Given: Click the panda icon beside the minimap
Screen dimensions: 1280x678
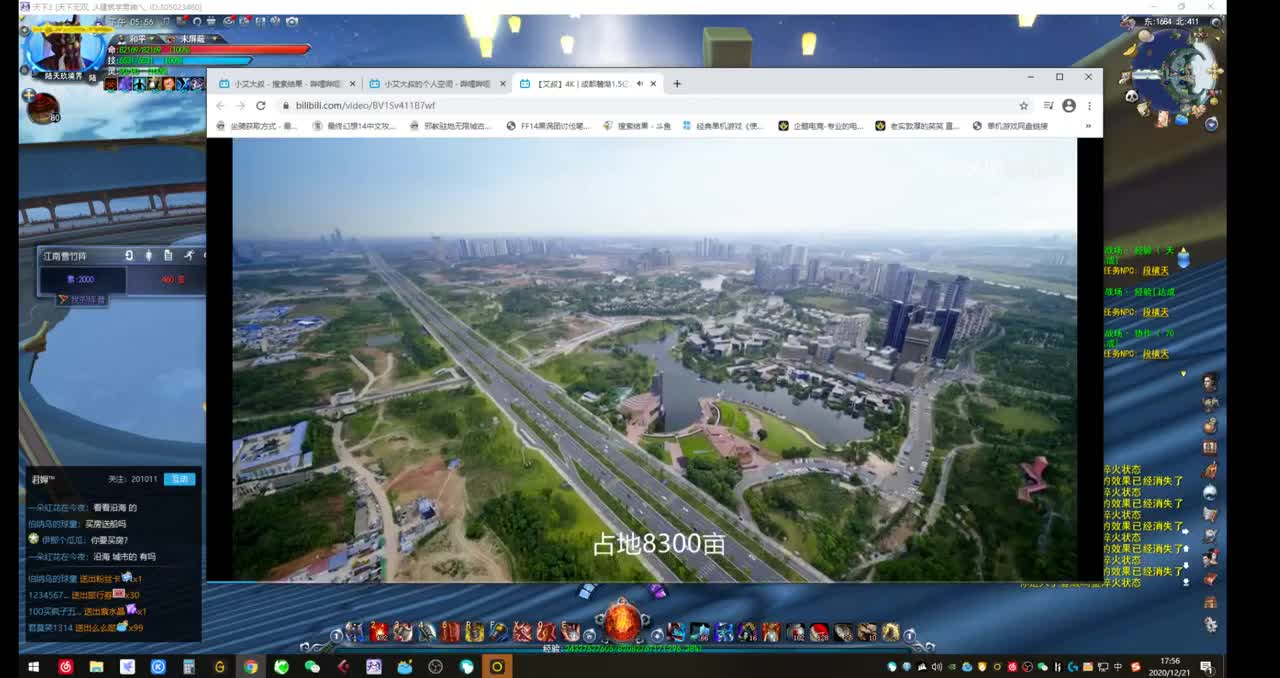Looking at the screenshot, I should click(1131, 96).
